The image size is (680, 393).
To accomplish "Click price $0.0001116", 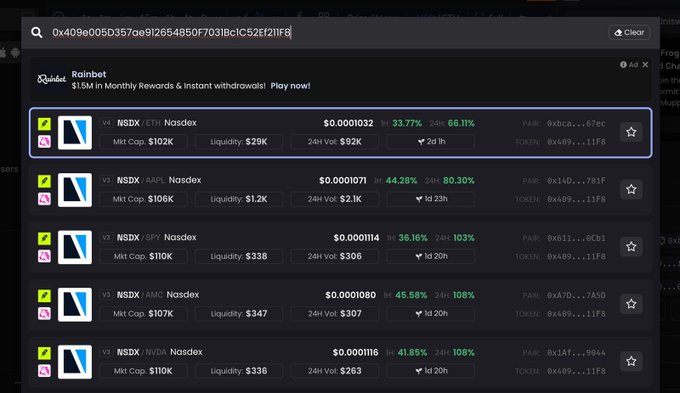I will (356, 352).
